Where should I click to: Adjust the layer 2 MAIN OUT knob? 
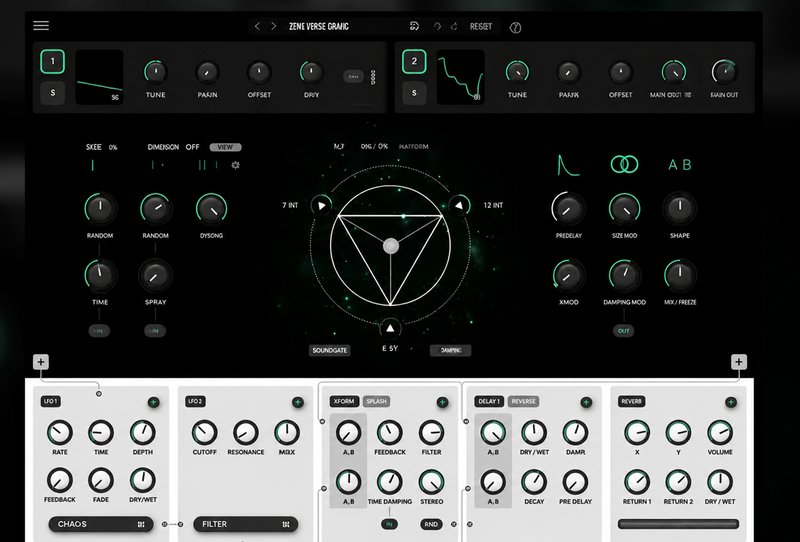tap(724, 72)
